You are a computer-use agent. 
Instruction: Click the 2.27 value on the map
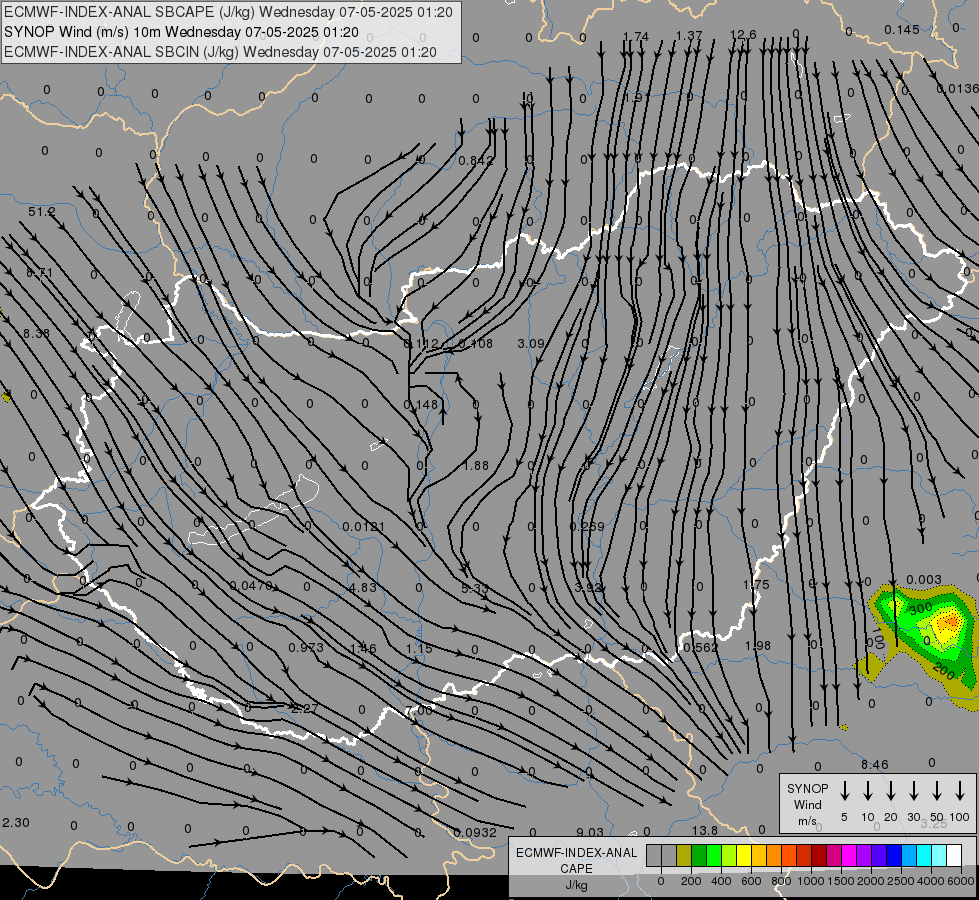305,708
